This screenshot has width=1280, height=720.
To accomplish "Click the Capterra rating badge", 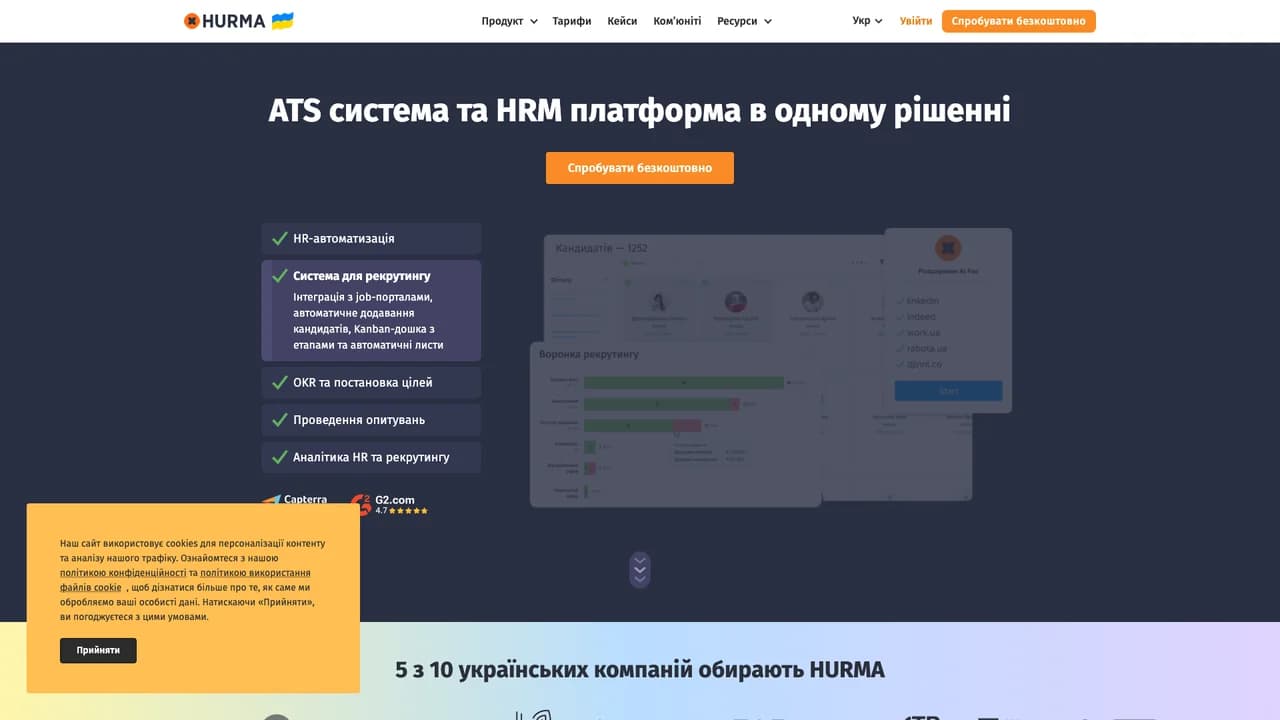I will tap(295, 500).
